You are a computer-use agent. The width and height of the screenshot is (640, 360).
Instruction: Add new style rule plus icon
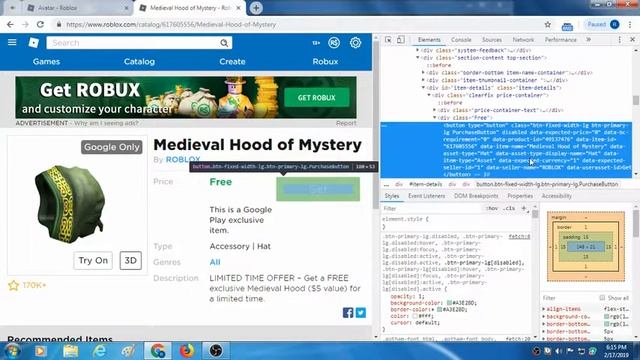coord(524,208)
